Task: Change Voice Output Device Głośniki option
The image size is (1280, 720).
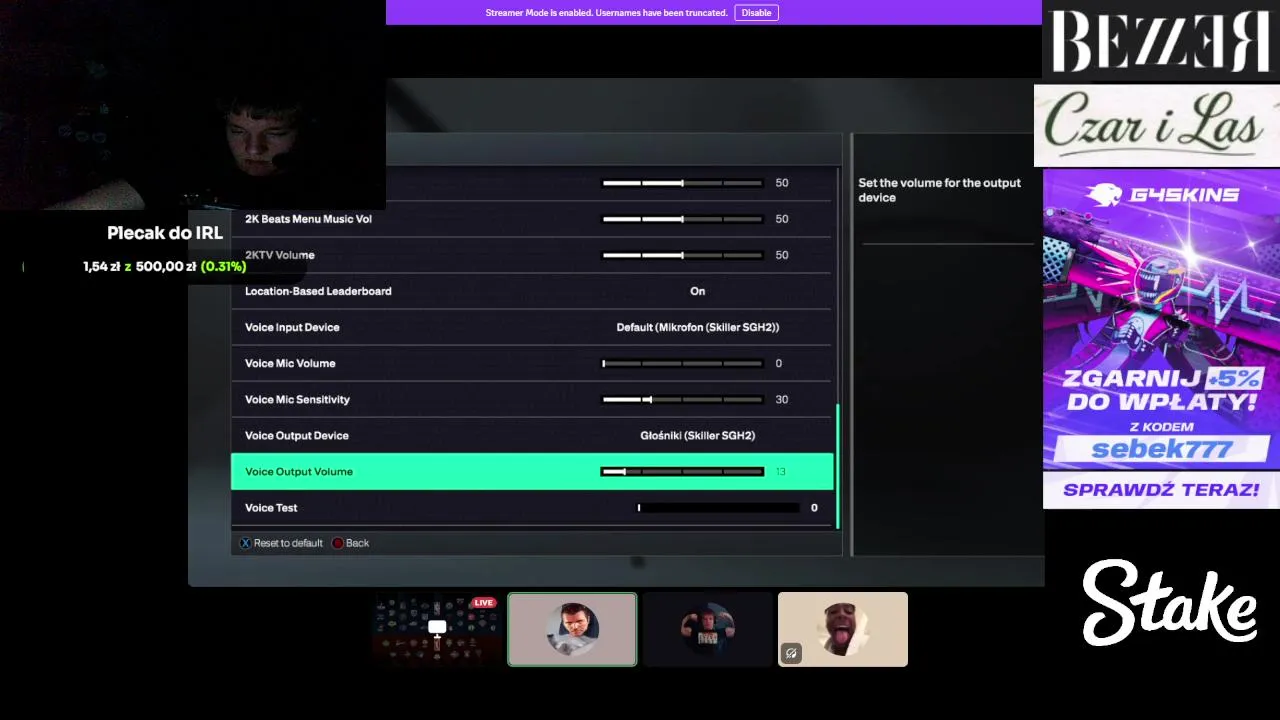Action: pos(698,436)
